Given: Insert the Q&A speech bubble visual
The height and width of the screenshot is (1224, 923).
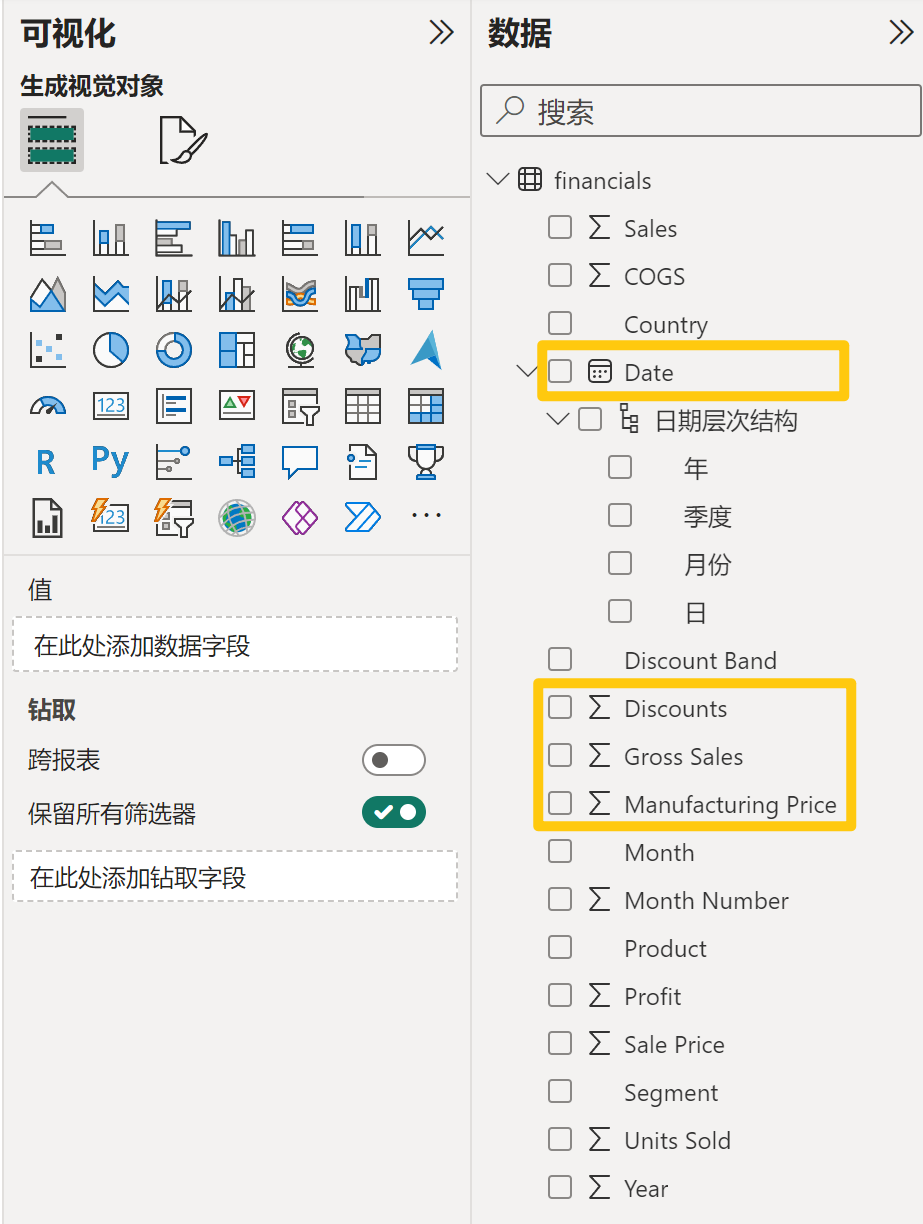Looking at the screenshot, I should point(300,462).
